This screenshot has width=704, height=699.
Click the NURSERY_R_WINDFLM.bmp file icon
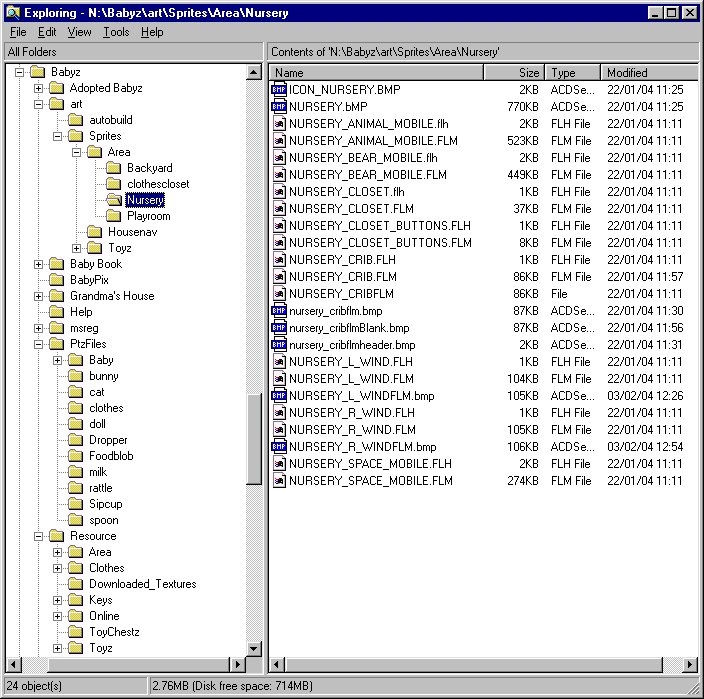coord(279,447)
